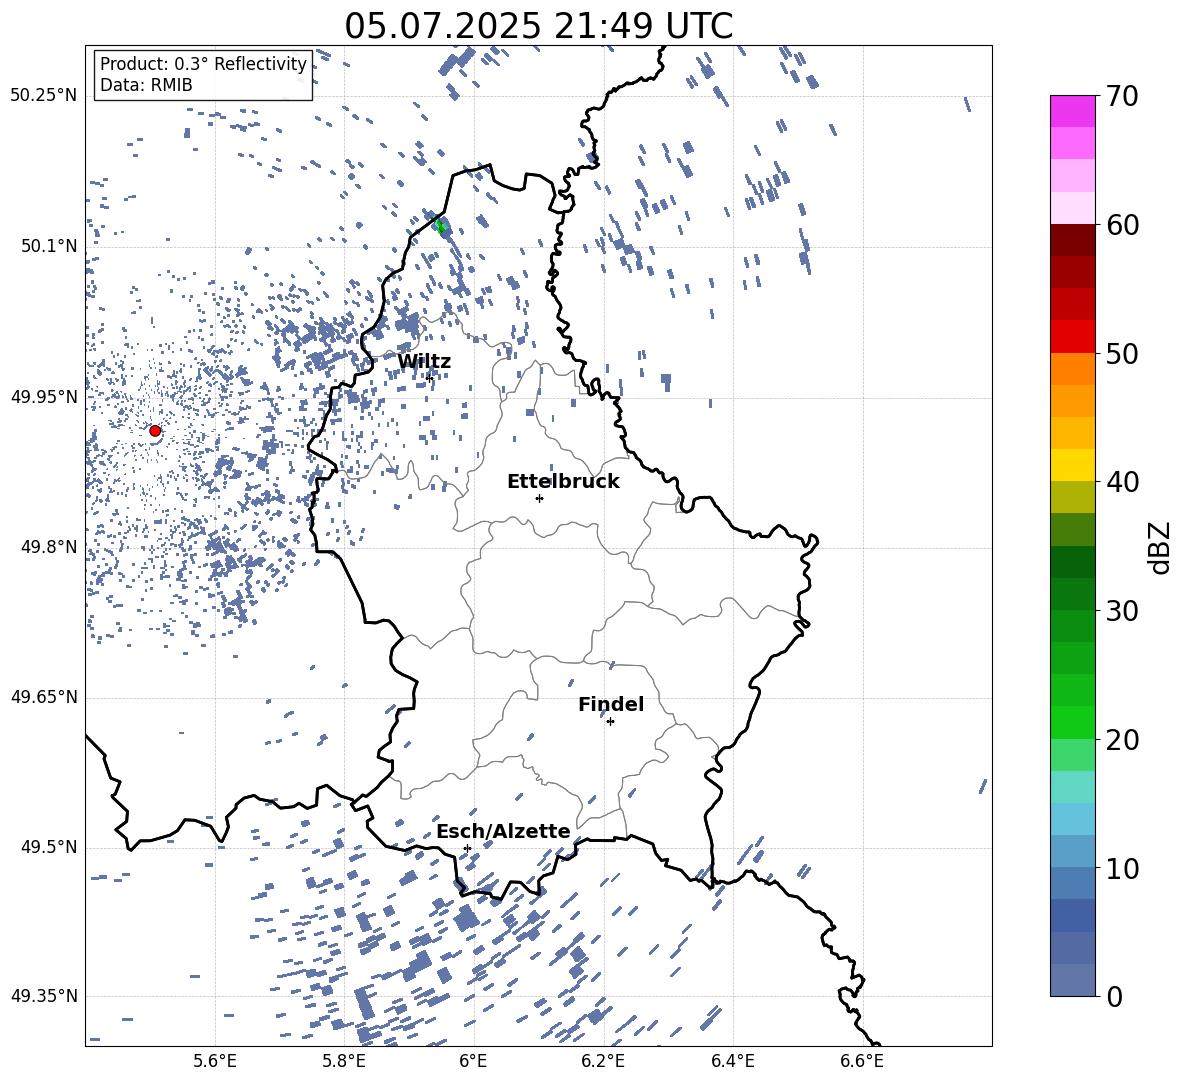Click the 50.25°N latitude label
The height and width of the screenshot is (1081, 1184).
coord(44,96)
